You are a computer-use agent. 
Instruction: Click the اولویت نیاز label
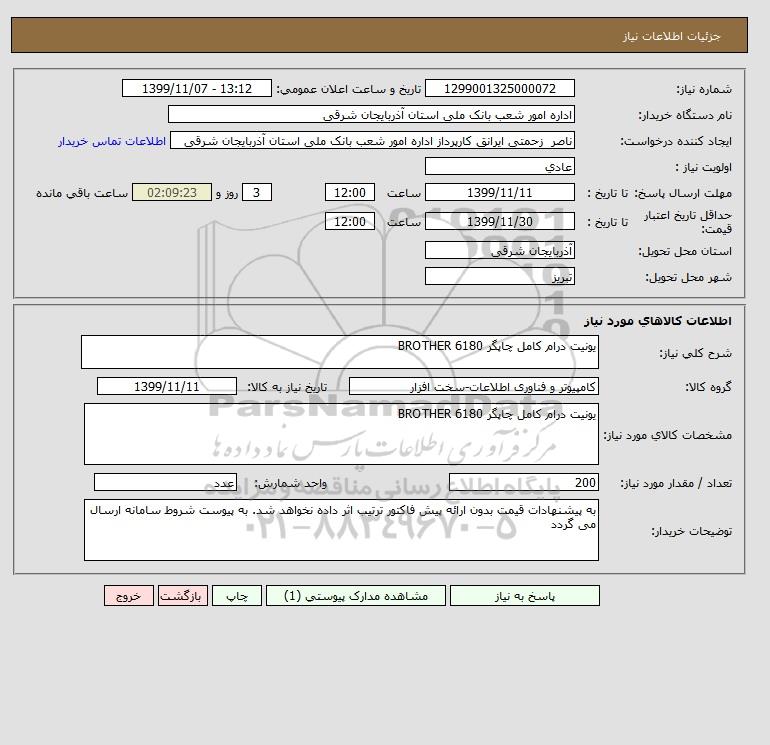coord(703,167)
